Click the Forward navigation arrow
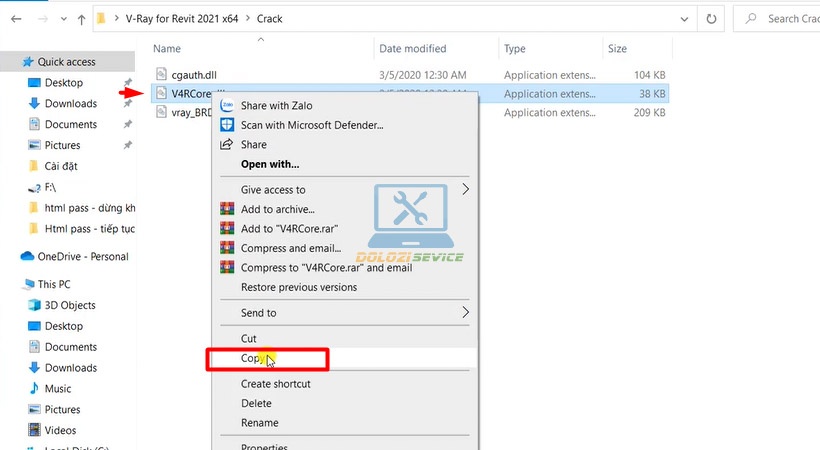The image size is (820, 450). [x=43, y=19]
